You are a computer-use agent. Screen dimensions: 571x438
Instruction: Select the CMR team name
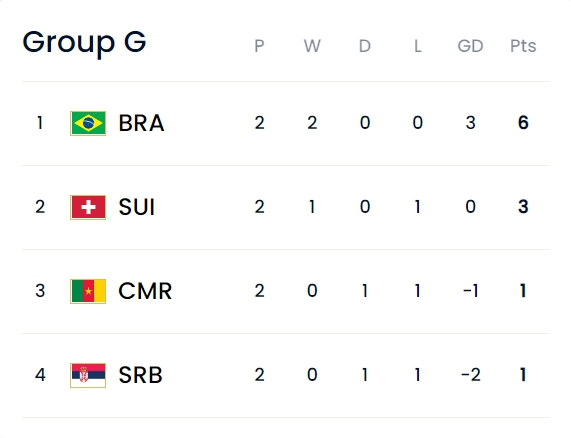(x=145, y=291)
